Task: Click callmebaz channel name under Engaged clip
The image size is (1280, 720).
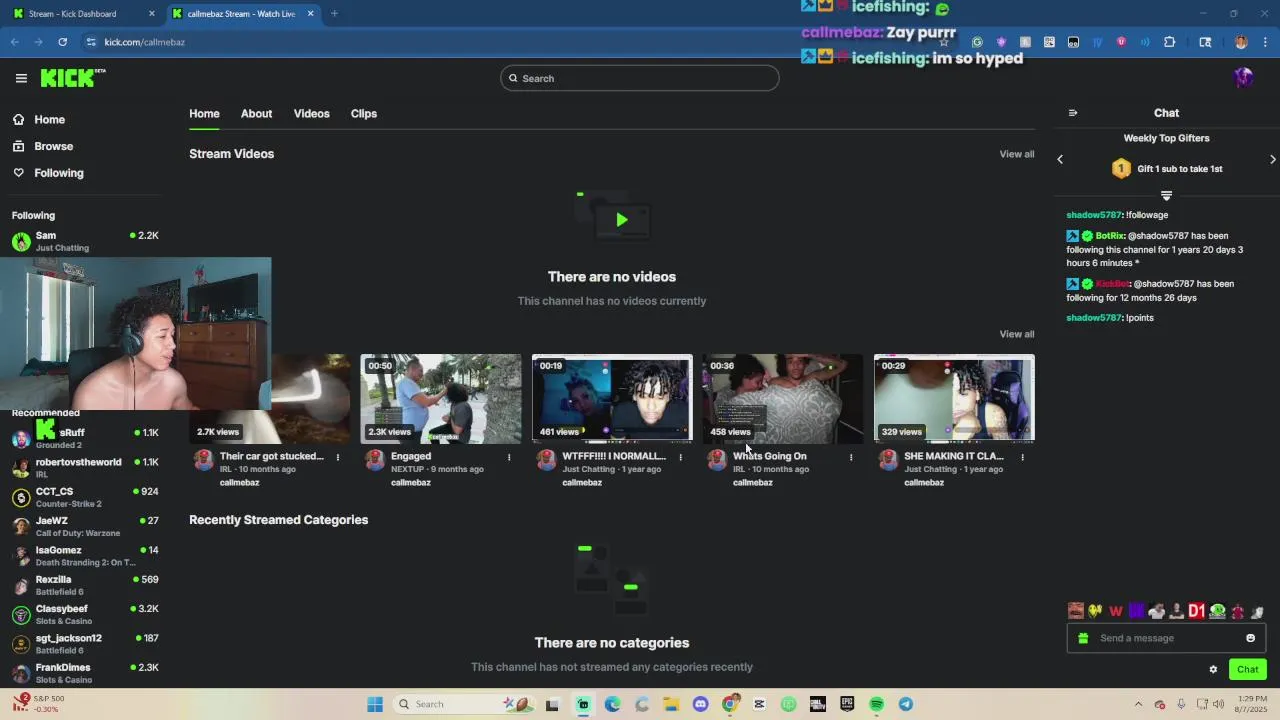Action: [411, 482]
